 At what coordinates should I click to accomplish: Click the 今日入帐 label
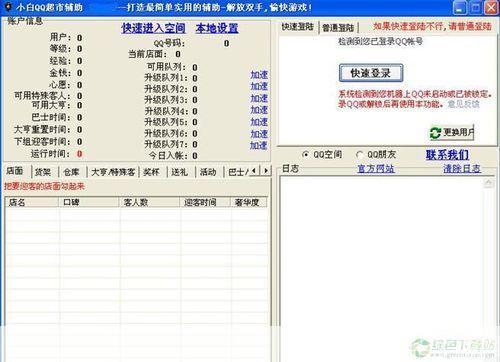[x=169, y=156]
